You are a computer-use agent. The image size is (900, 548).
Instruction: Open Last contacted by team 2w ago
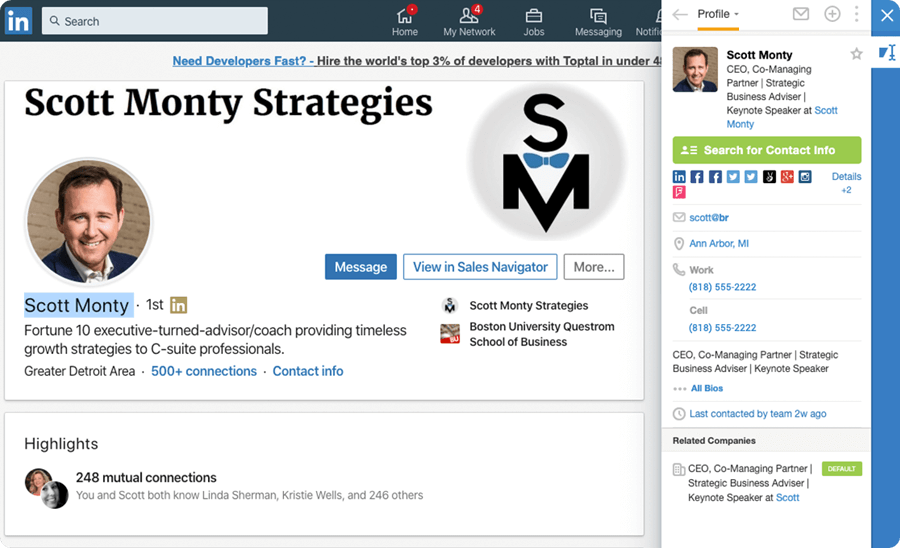pyautogui.click(x=758, y=414)
